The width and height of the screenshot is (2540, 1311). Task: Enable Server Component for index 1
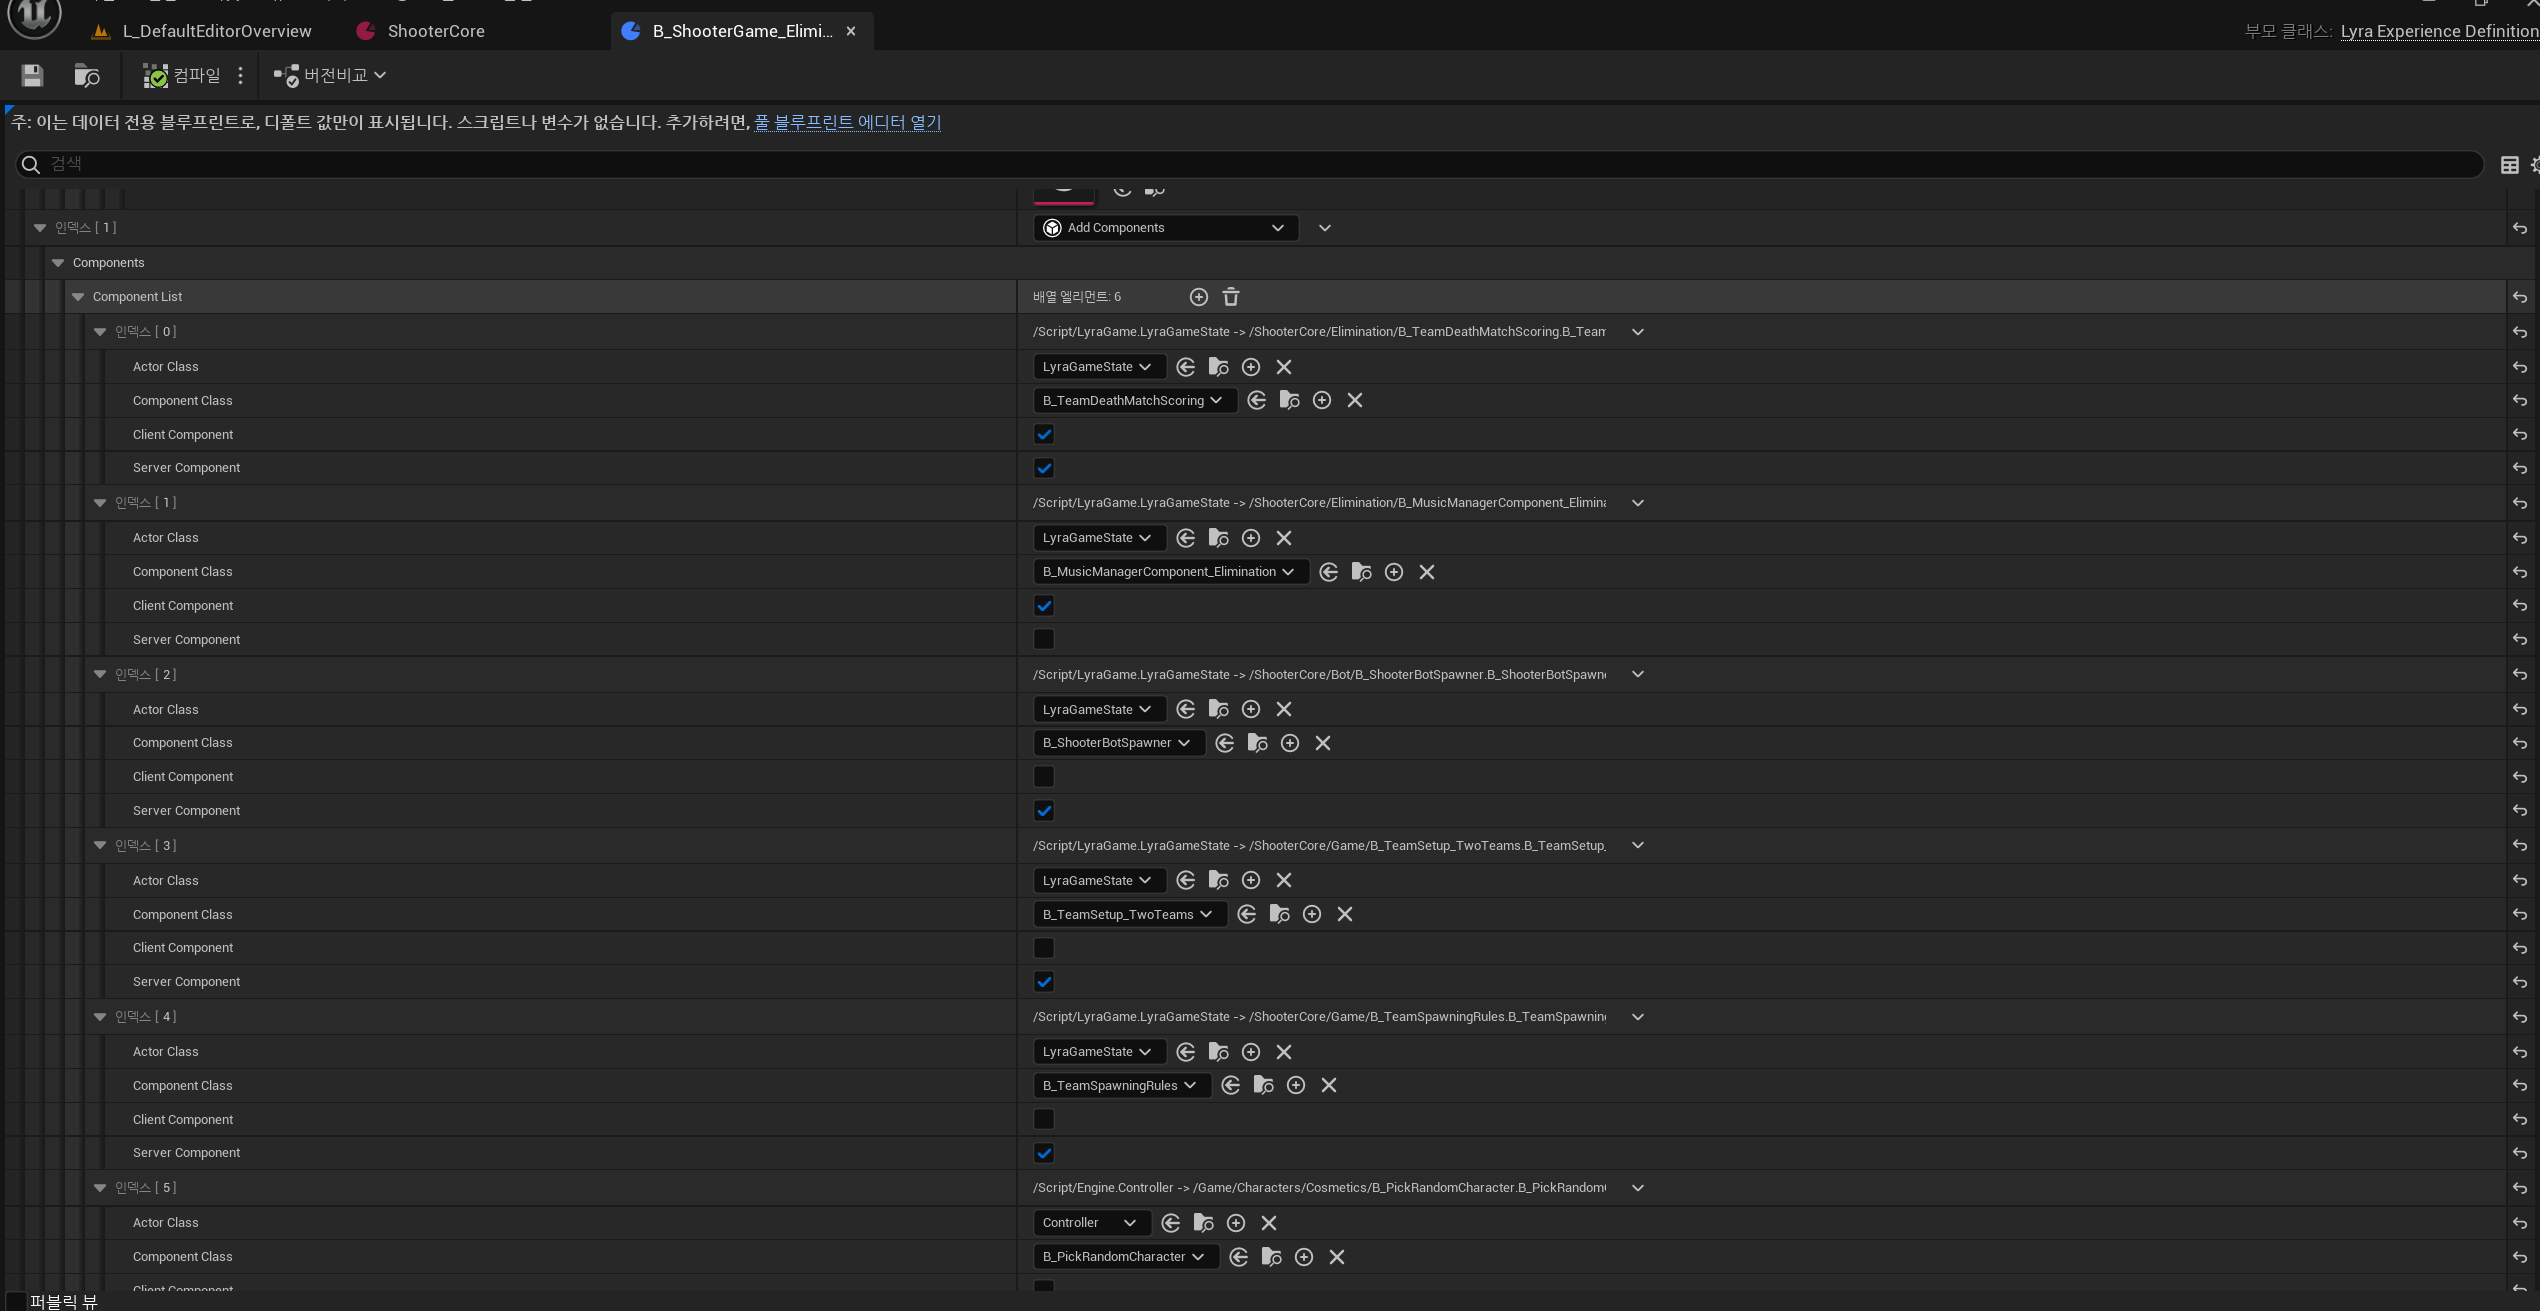(1044, 640)
